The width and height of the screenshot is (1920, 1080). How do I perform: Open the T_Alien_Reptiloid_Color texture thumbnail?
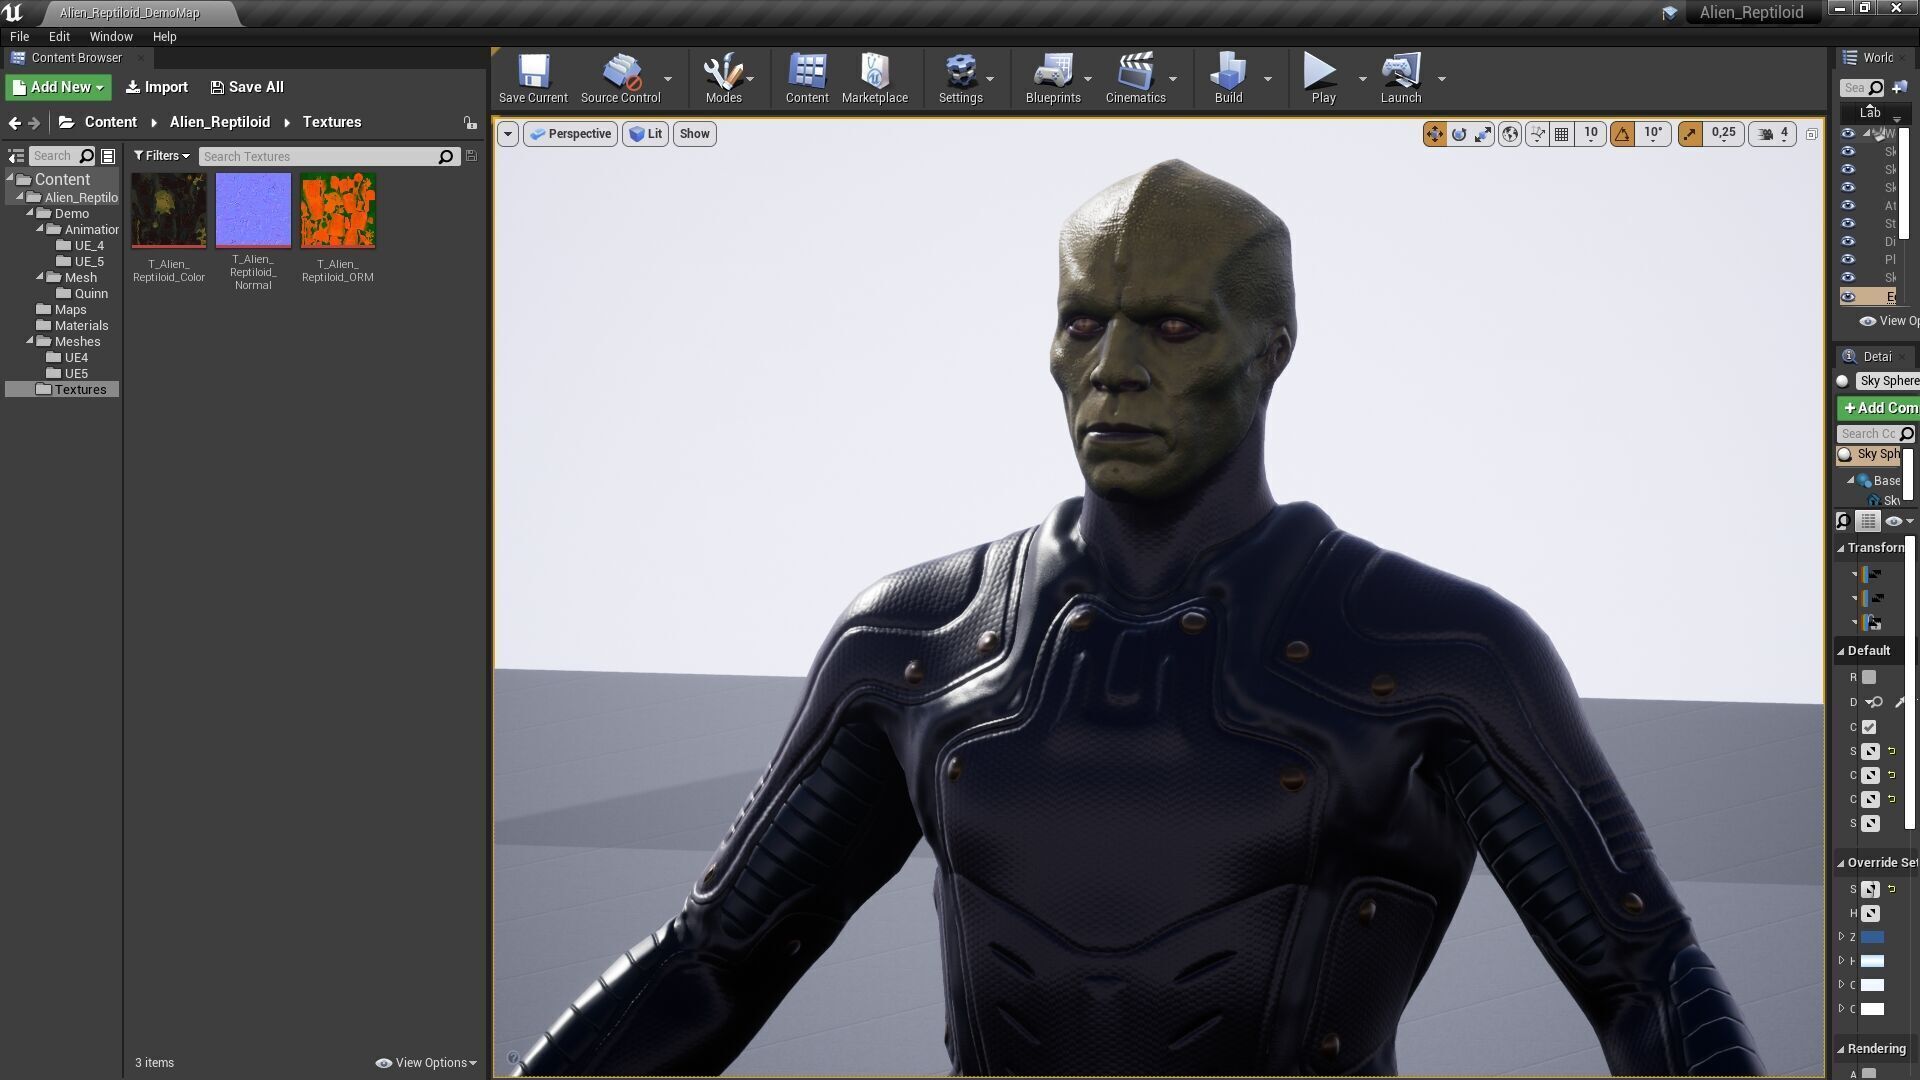169,210
